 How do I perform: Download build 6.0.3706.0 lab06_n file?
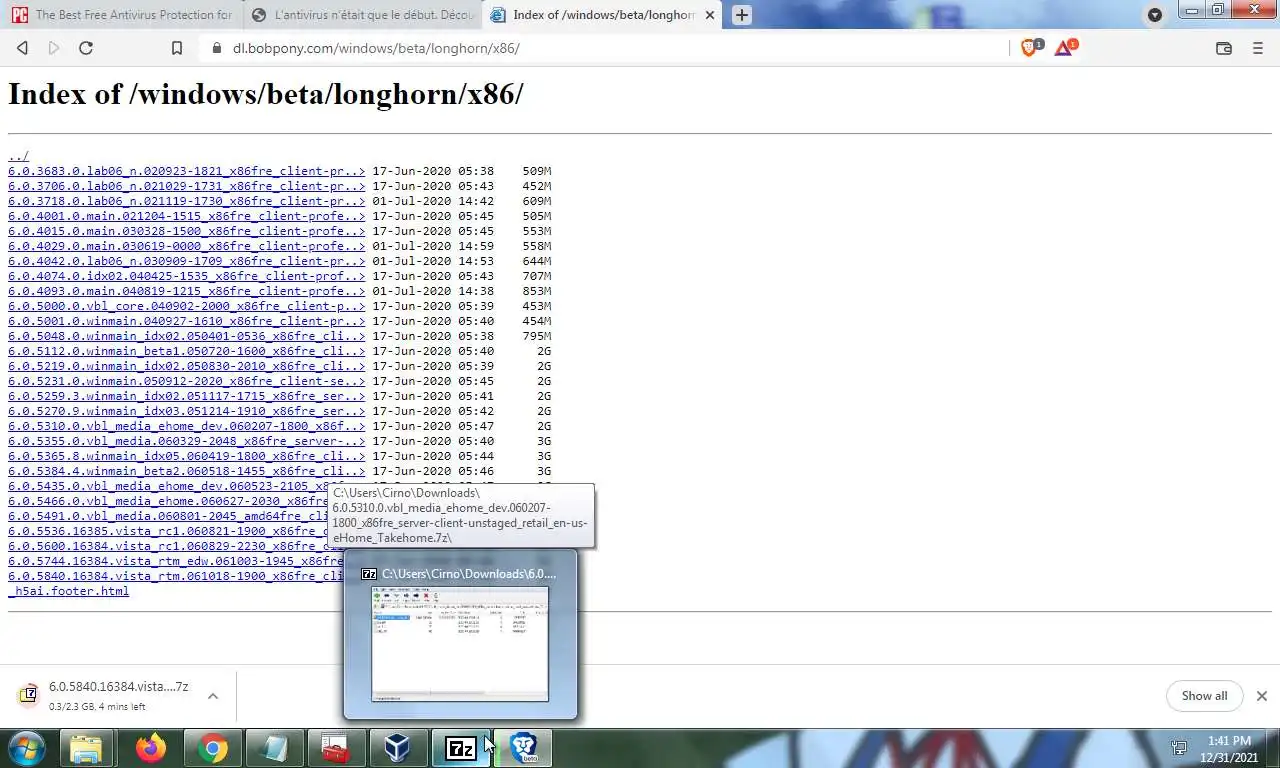click(187, 186)
